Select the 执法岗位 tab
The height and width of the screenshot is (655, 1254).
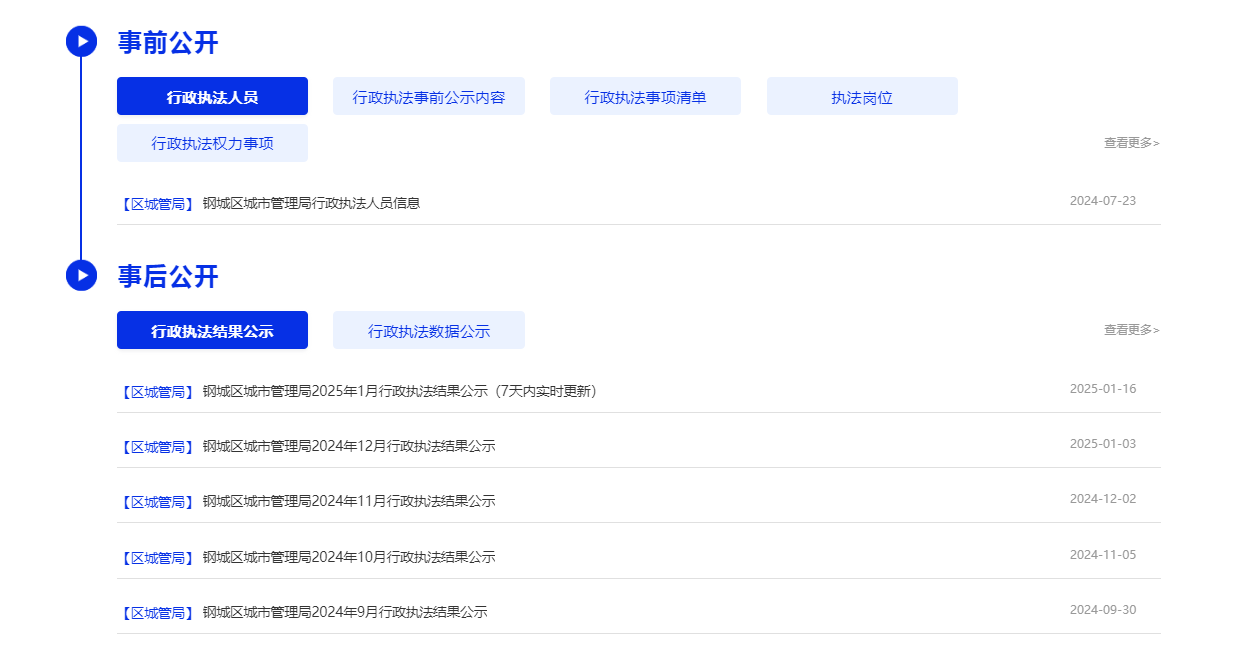[x=862, y=96]
